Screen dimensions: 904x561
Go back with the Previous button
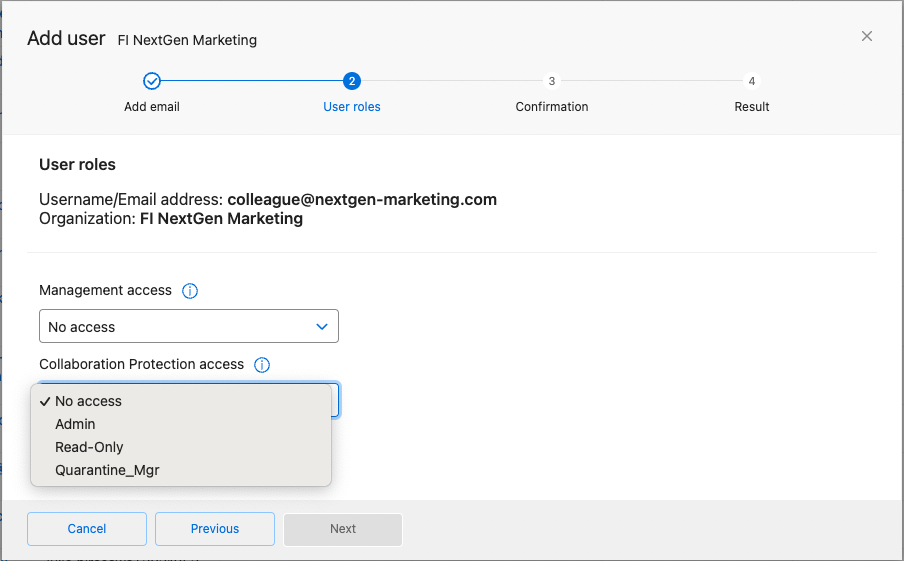tap(215, 529)
